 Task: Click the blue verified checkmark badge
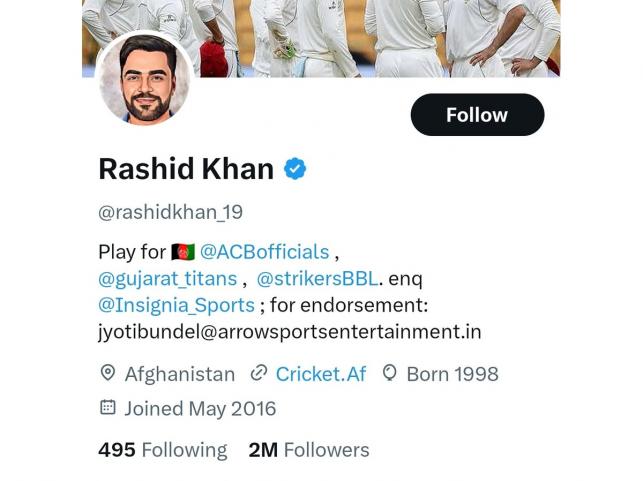(295, 169)
